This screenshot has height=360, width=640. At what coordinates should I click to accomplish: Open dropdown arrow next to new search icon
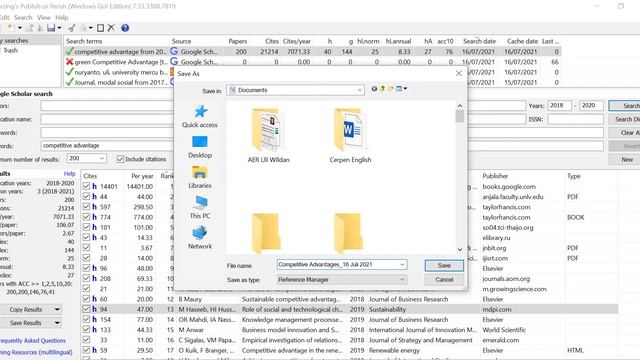pyautogui.click(x=20, y=28)
